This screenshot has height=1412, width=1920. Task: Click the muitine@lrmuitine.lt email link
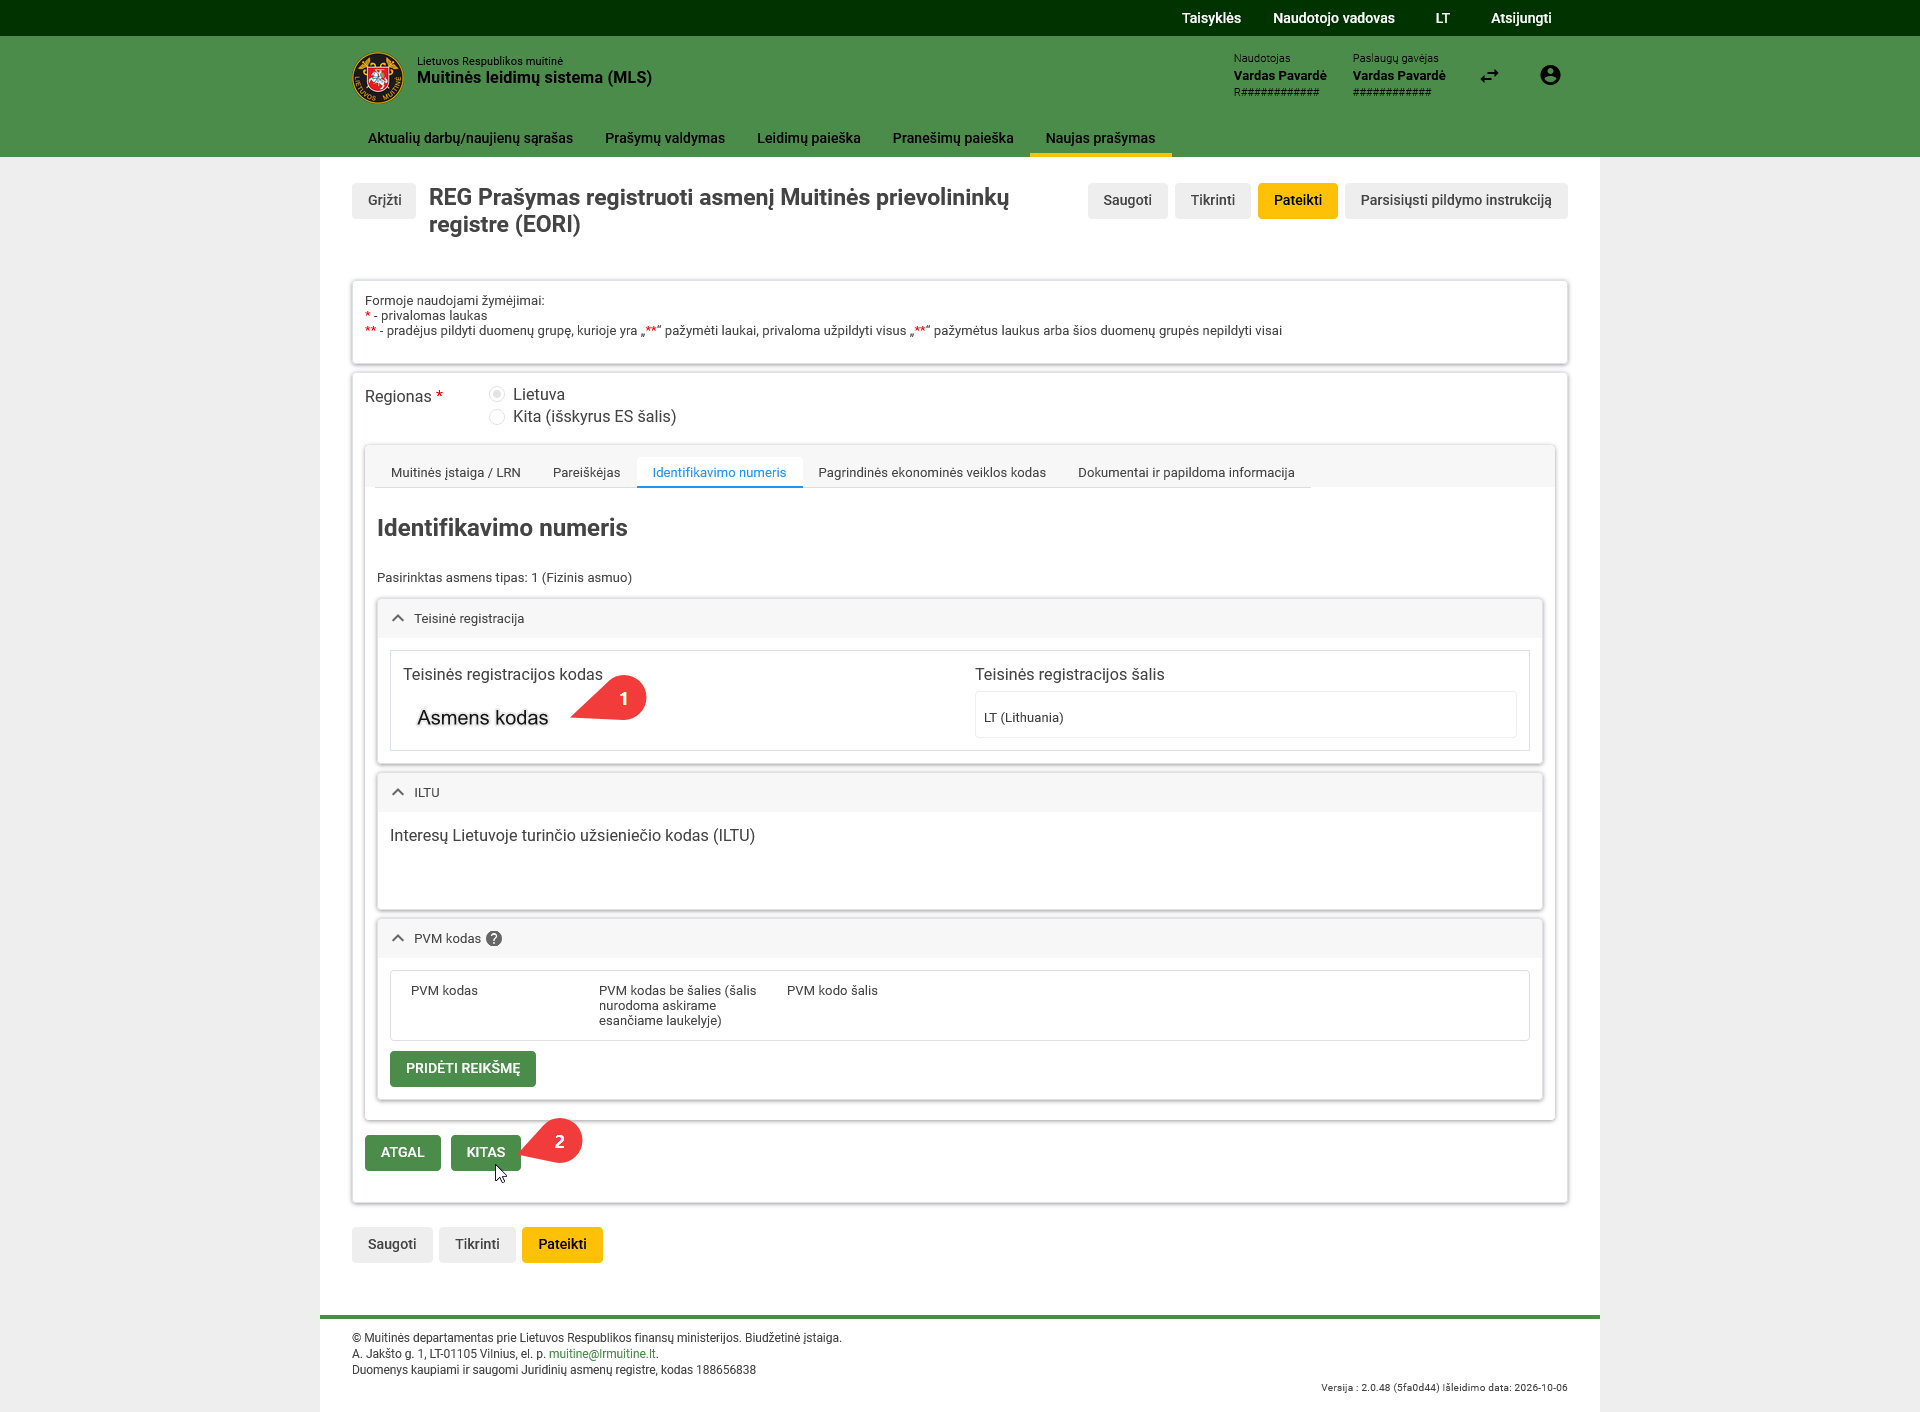[602, 1354]
